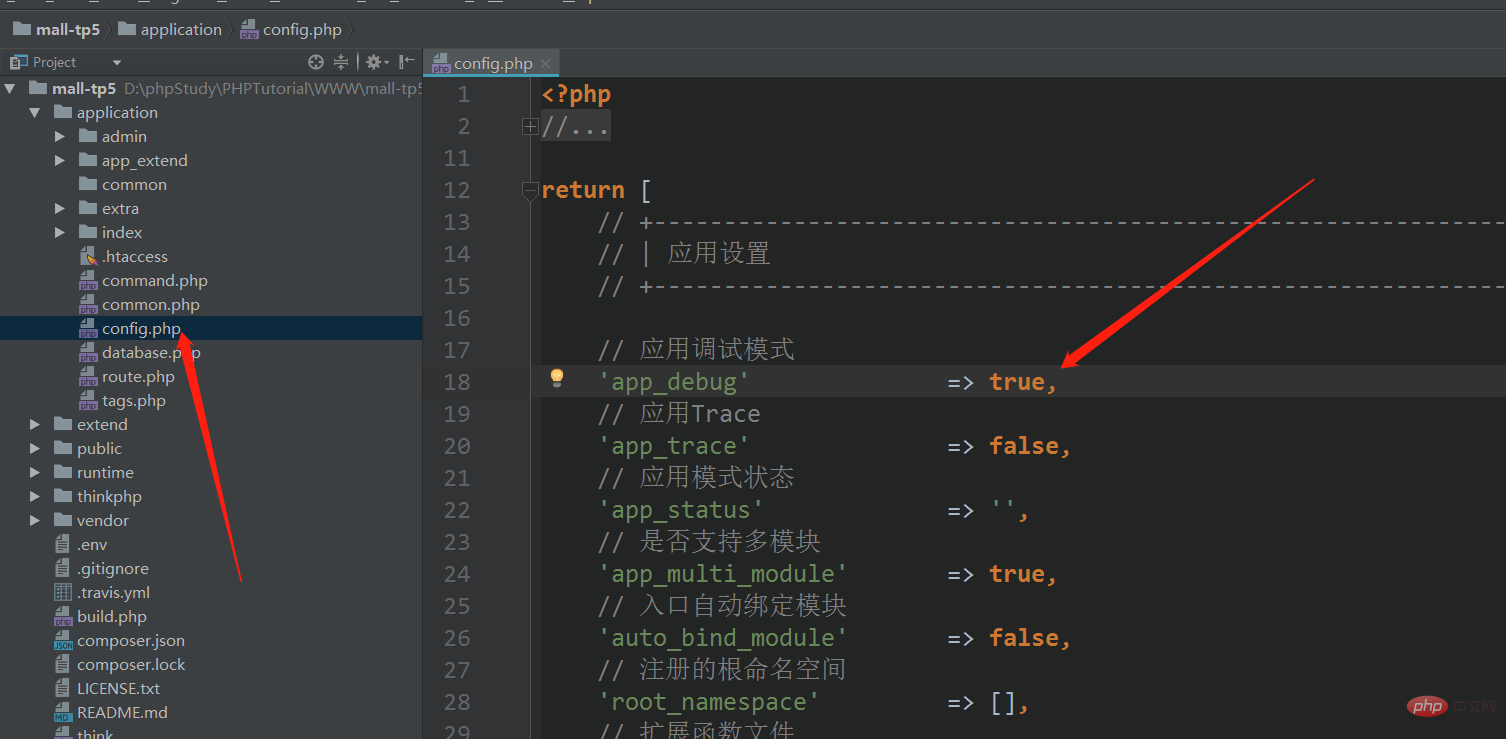This screenshot has height=739, width=1506.
Task: Click the application breadcrumb in navigation bar
Action: [180, 30]
